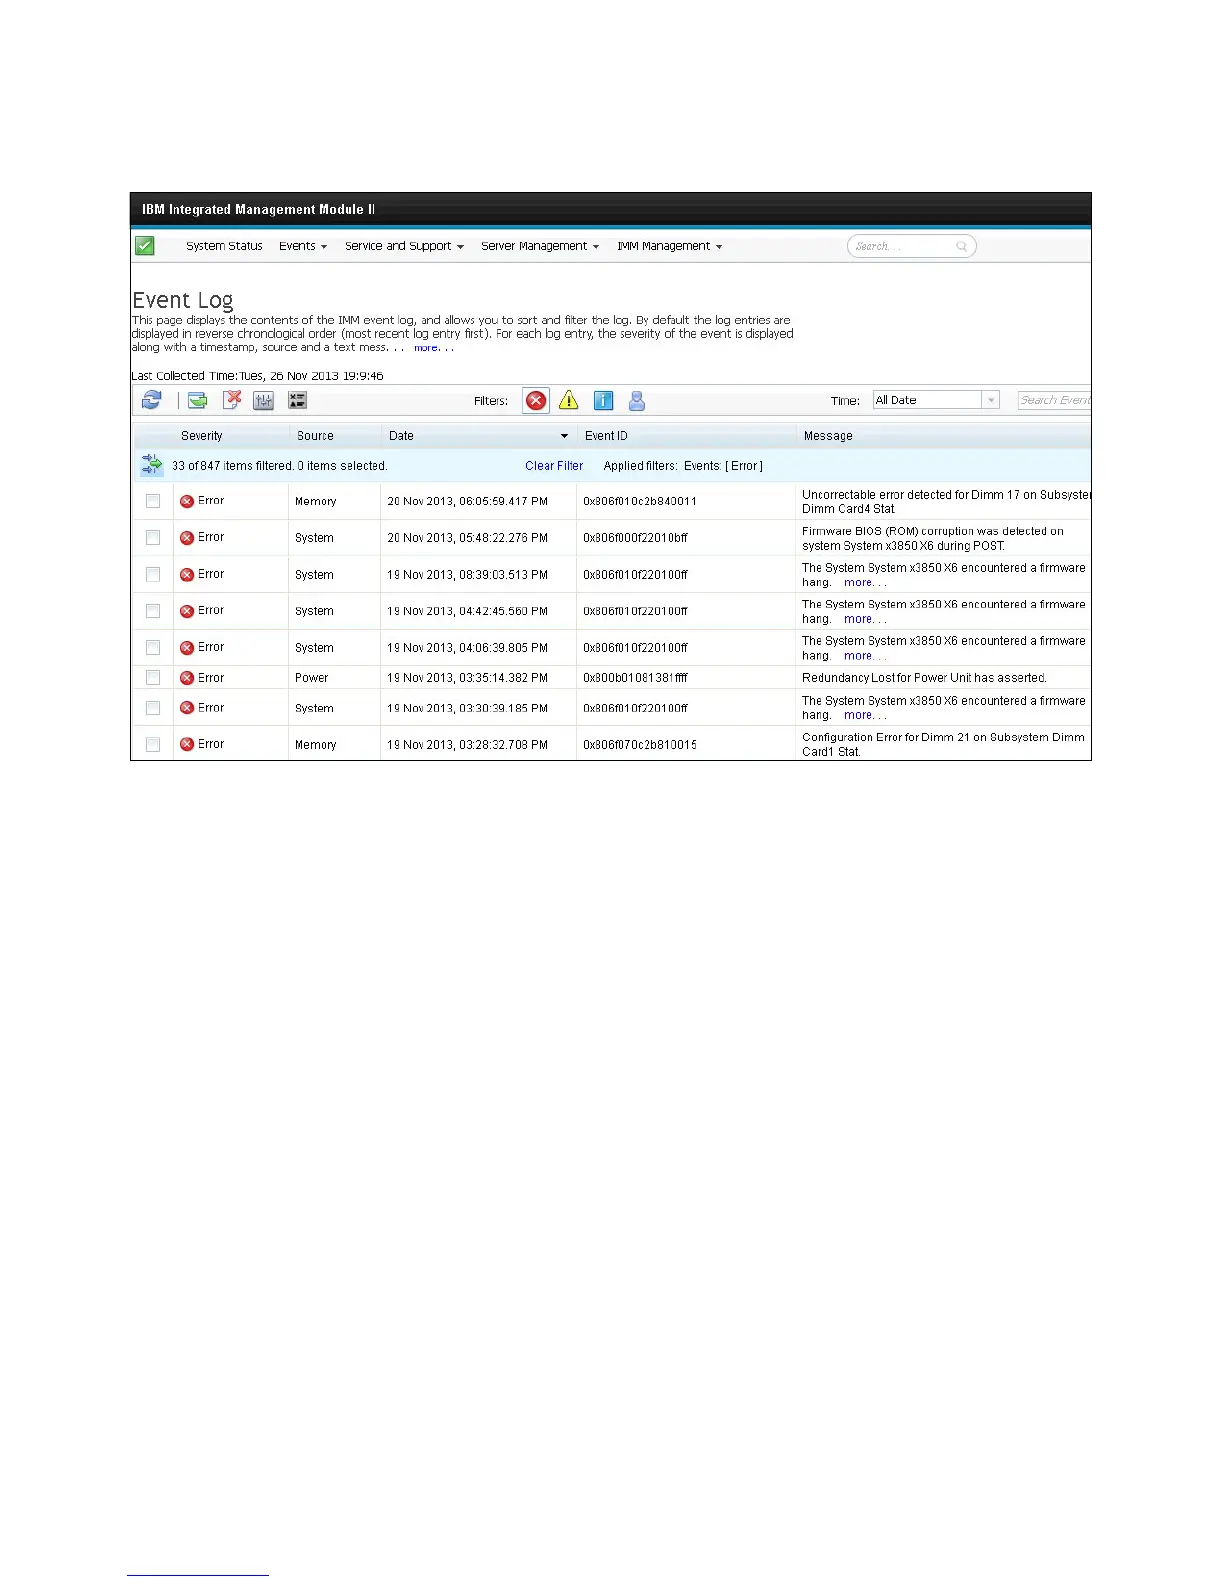
Task: Sort by the Message column header
Action: click(x=828, y=436)
